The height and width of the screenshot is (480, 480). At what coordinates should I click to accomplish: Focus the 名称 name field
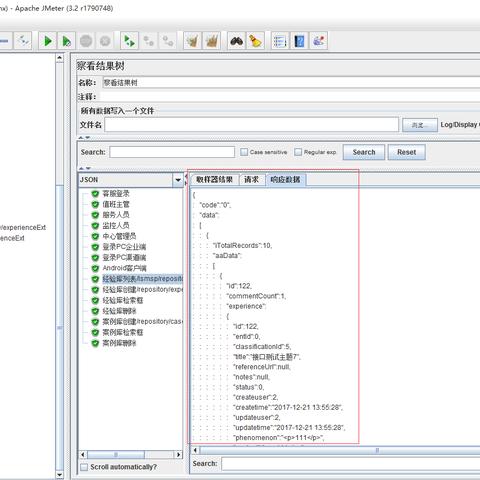(x=290, y=83)
